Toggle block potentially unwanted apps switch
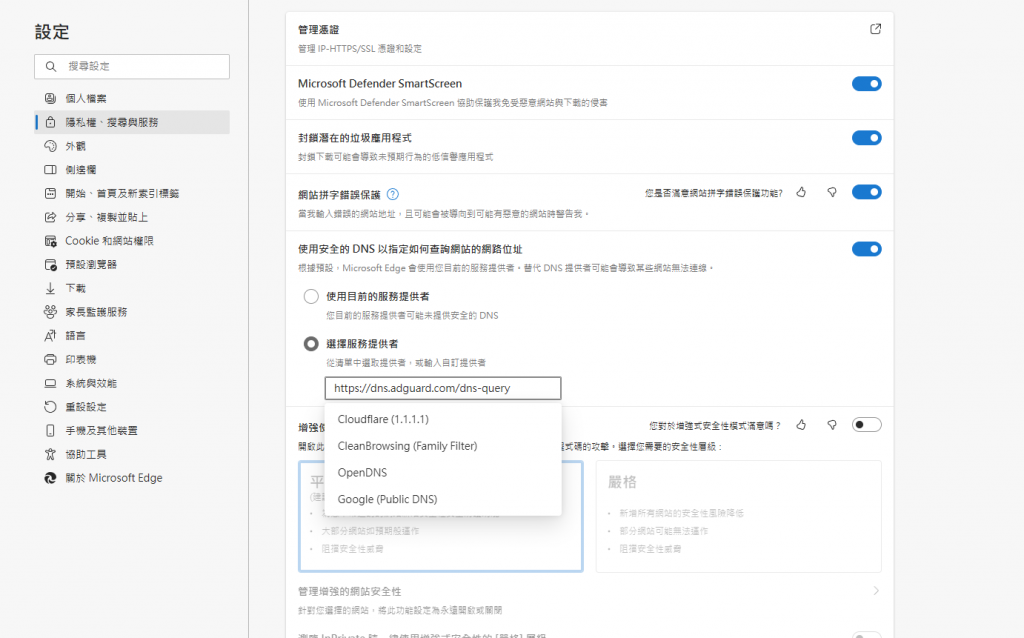This screenshot has height=638, width=1024. click(x=867, y=138)
